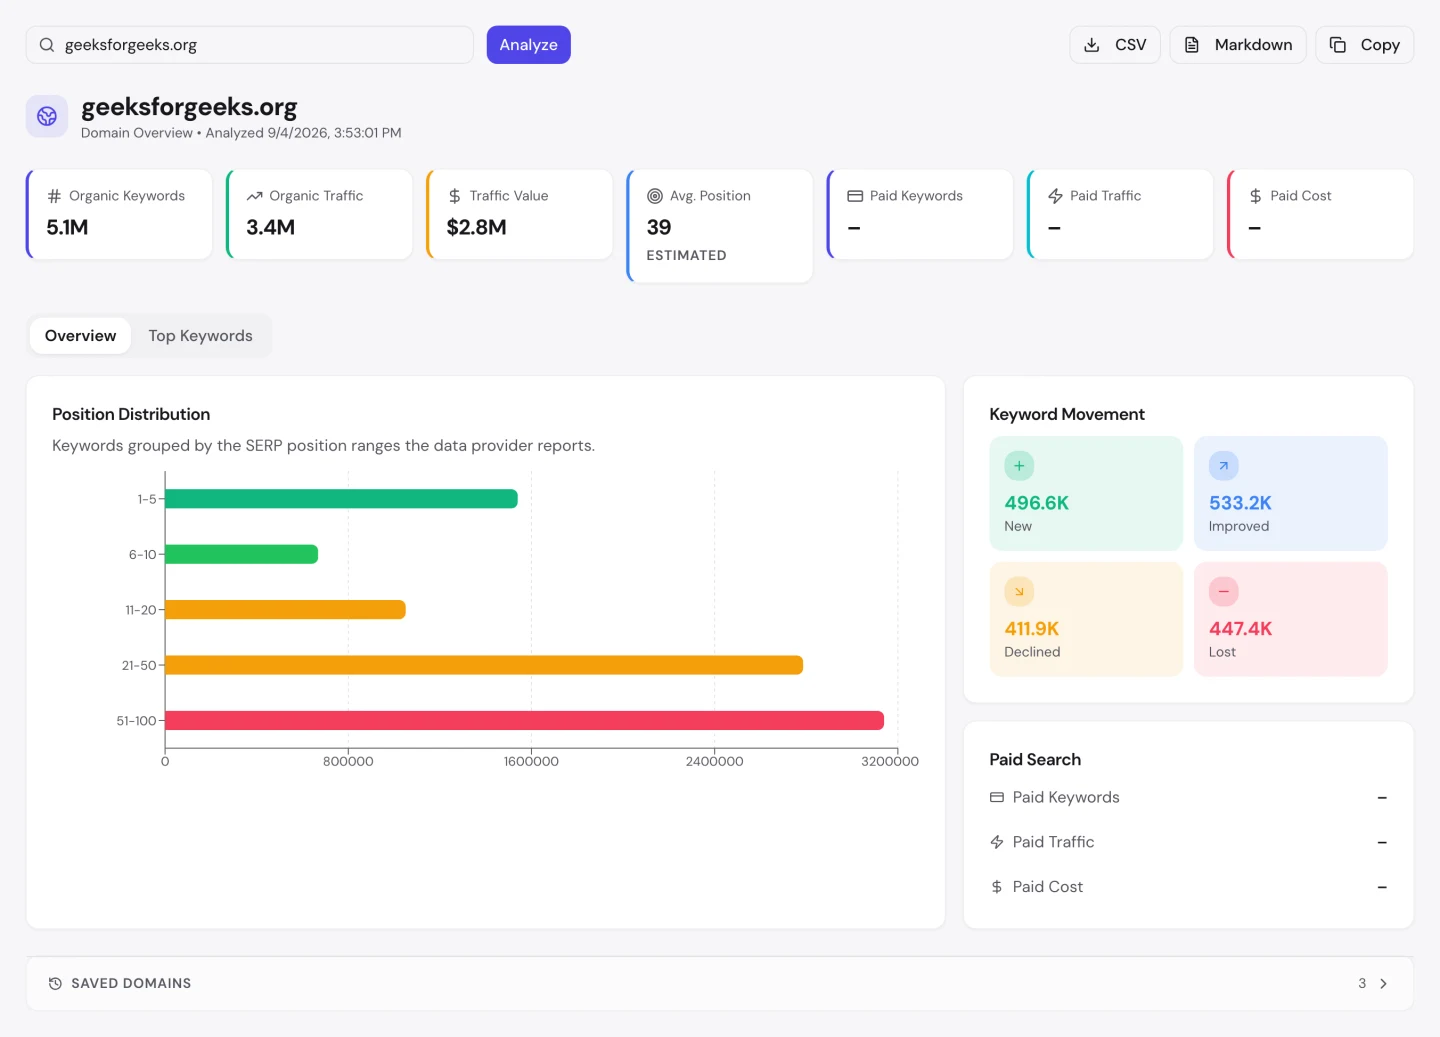The height and width of the screenshot is (1037, 1440).
Task: Click the 5.1M Organic Keywords value
Action: click(67, 228)
